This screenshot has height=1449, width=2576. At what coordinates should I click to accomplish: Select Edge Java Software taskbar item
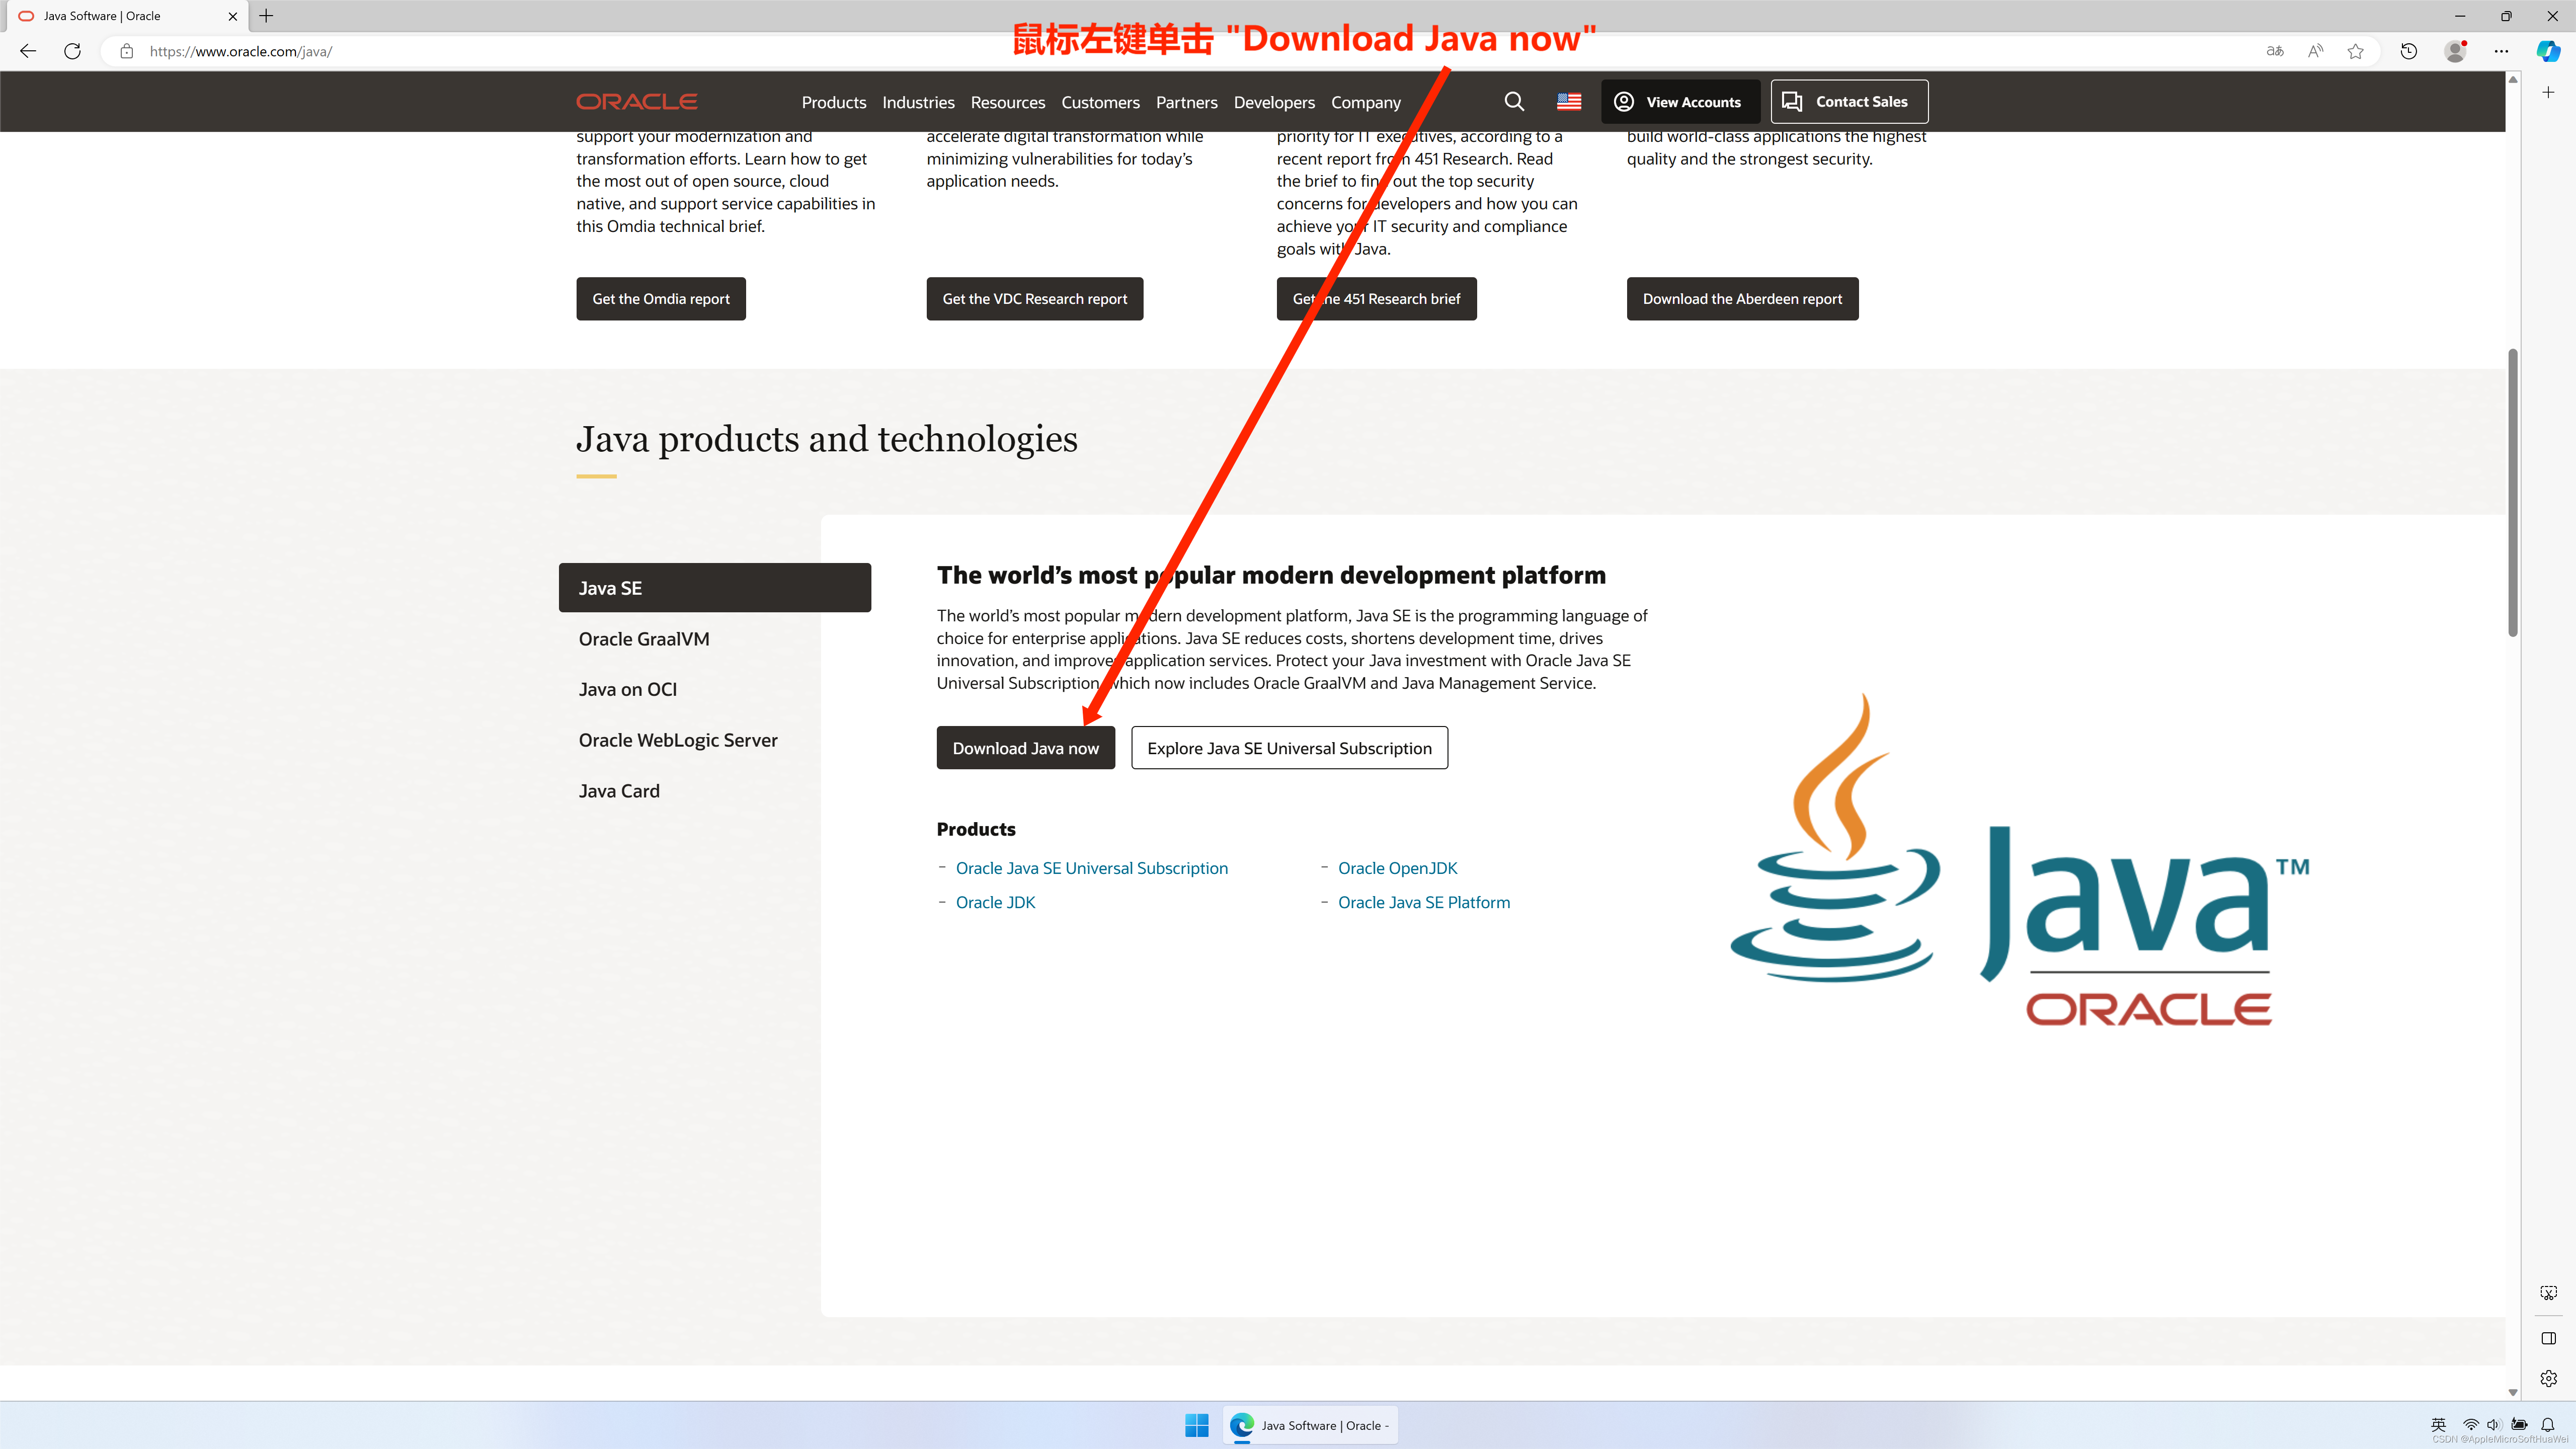coord(1310,1425)
